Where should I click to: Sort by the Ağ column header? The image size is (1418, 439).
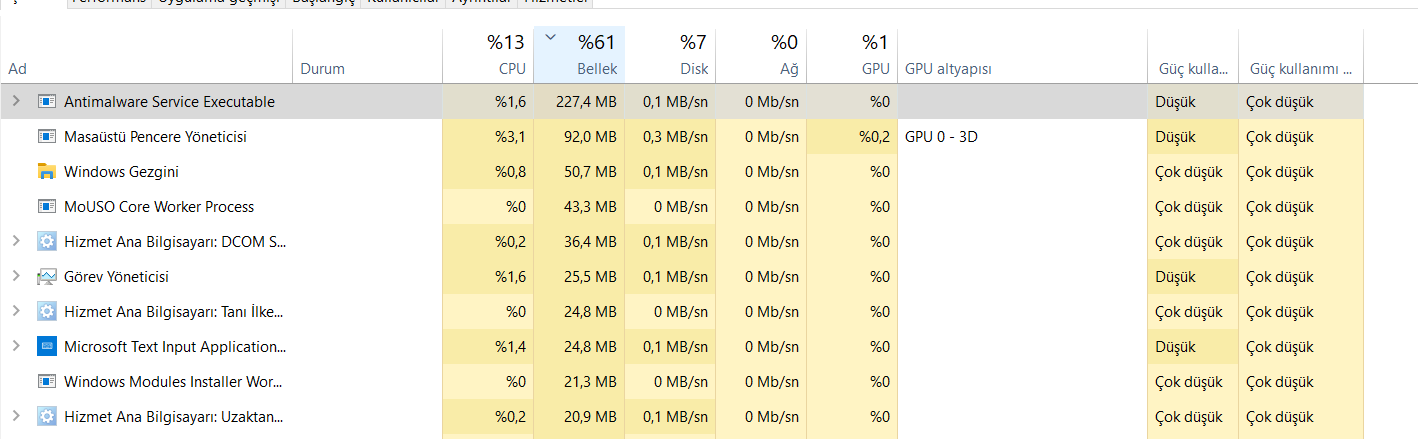click(761, 55)
